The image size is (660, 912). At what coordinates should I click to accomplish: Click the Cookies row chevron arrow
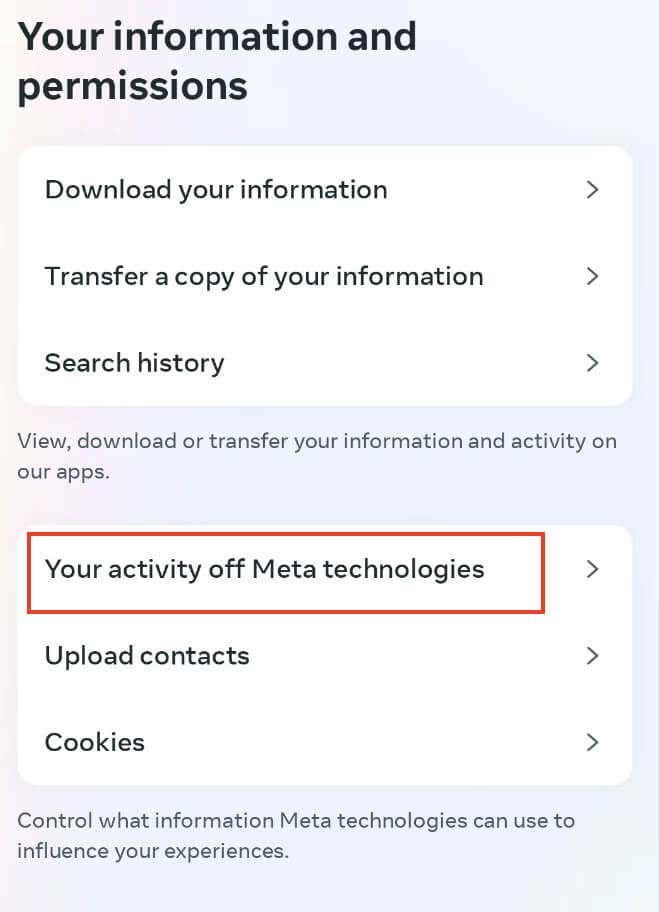[592, 742]
